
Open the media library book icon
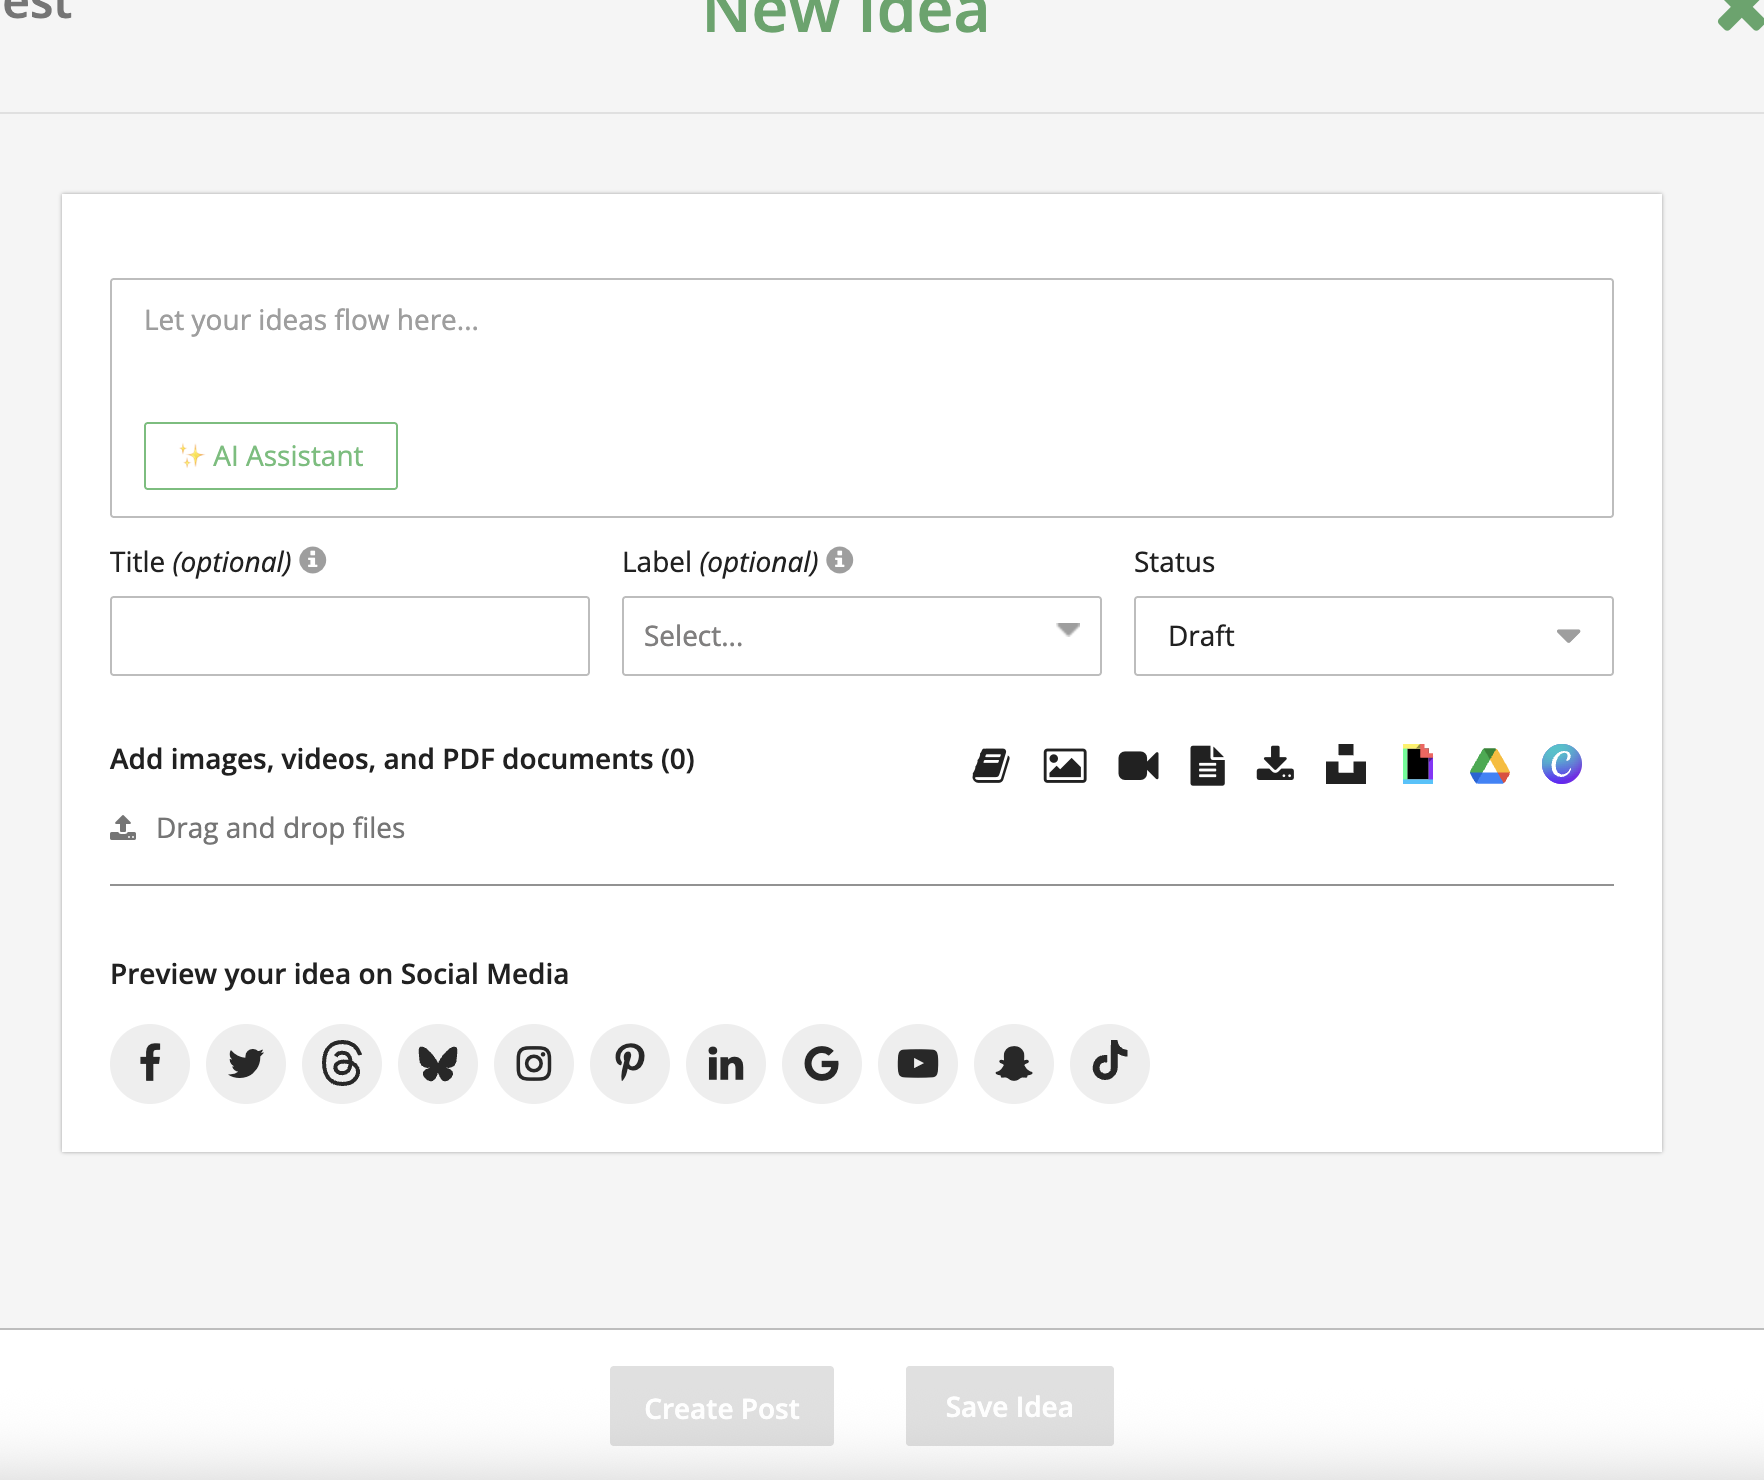(991, 766)
